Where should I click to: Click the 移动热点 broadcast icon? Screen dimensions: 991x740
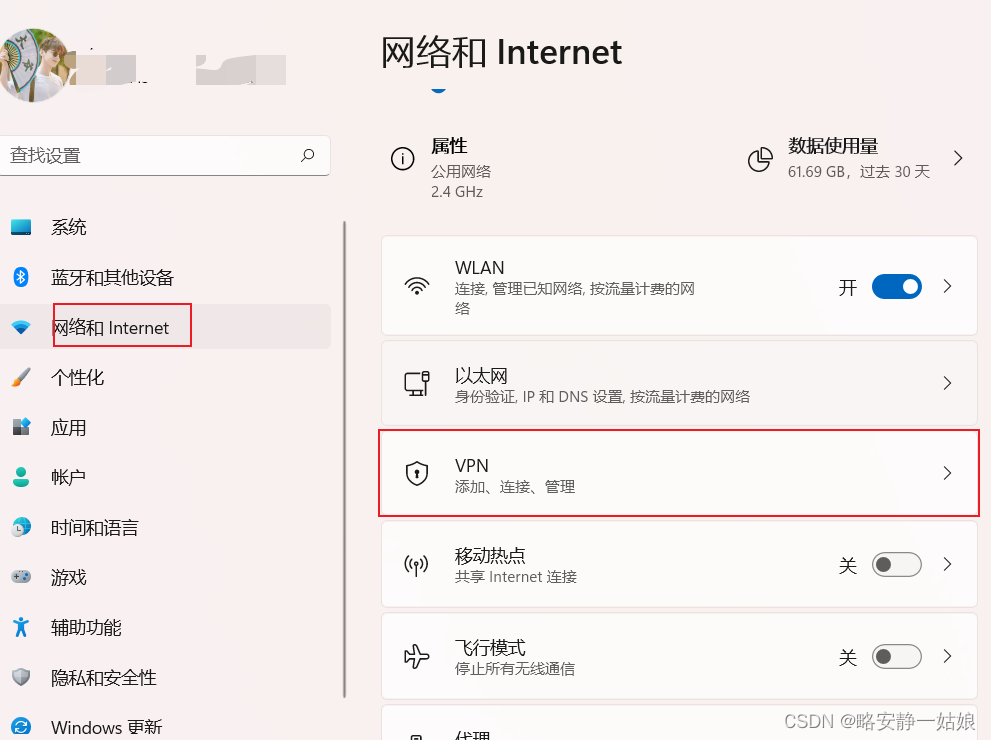pos(416,564)
